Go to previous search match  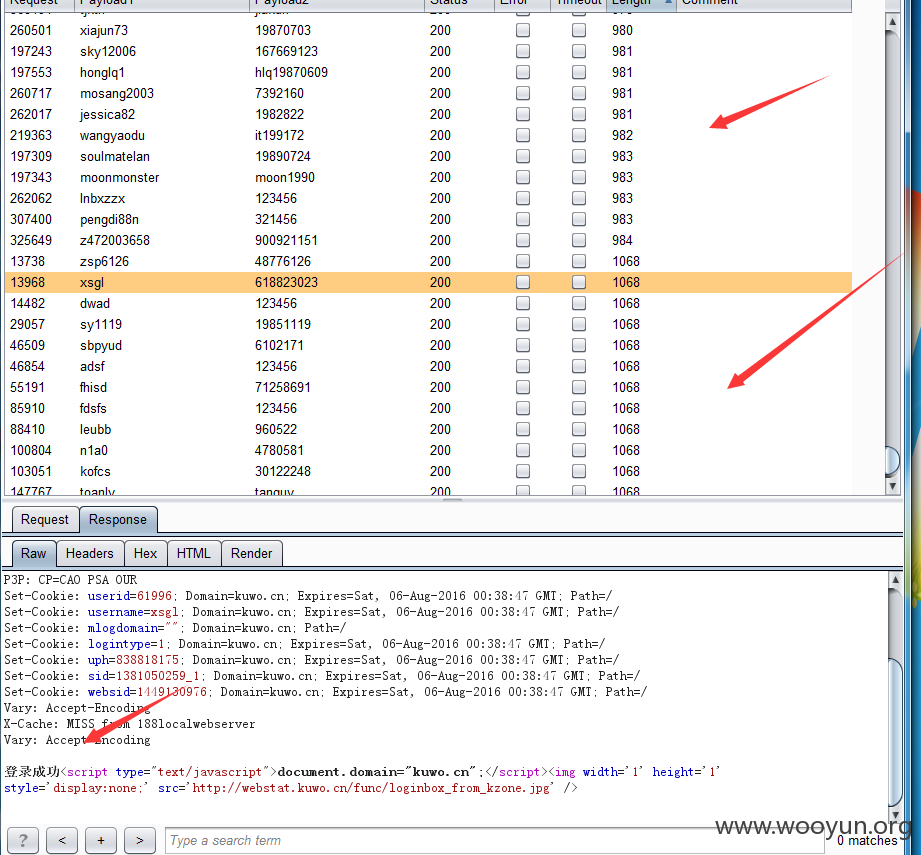[62, 840]
